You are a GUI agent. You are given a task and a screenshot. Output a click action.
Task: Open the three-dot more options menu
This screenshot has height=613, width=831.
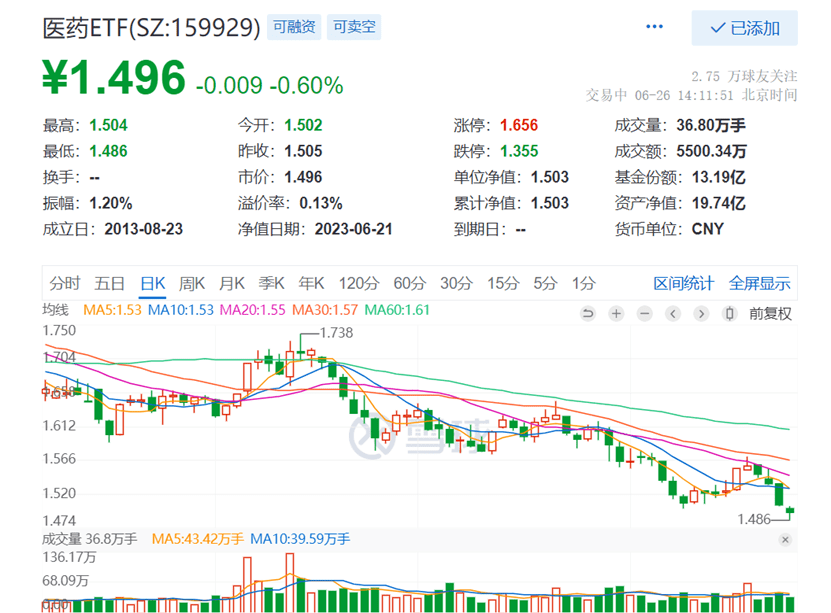pos(654,26)
